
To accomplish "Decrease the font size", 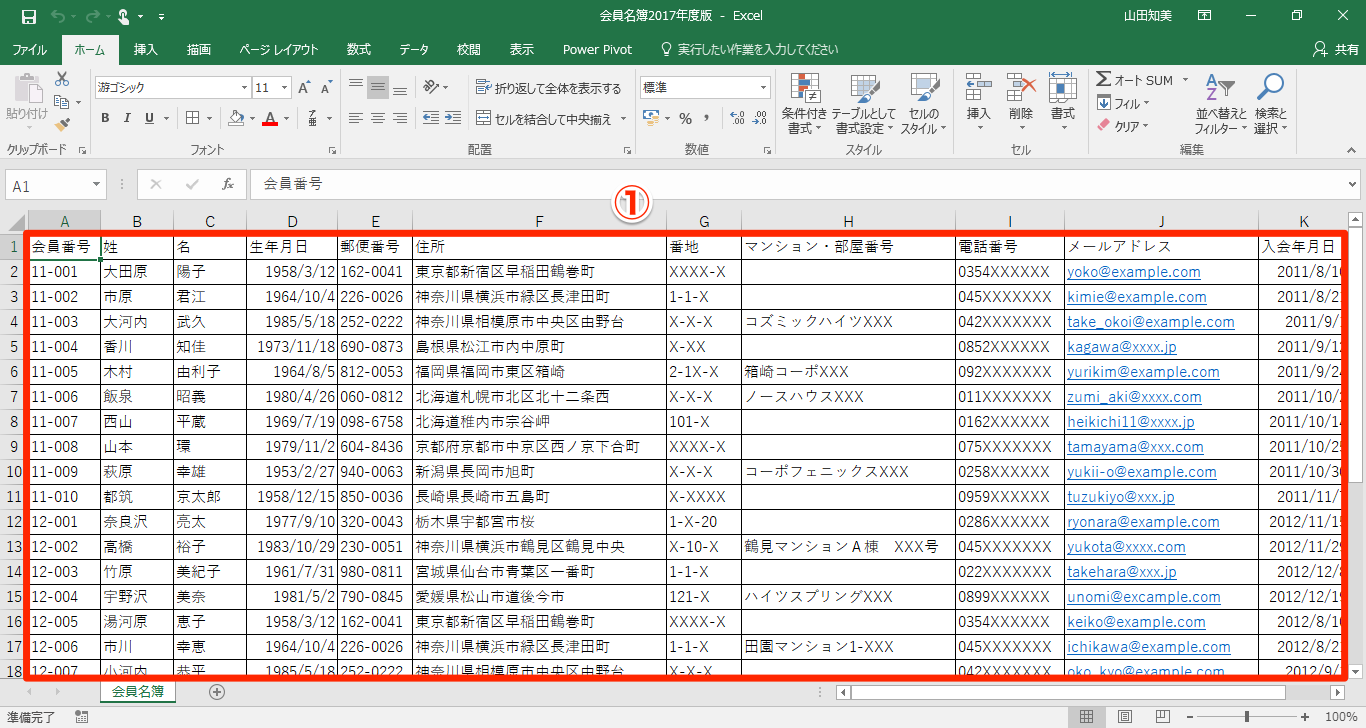I will 326,88.
